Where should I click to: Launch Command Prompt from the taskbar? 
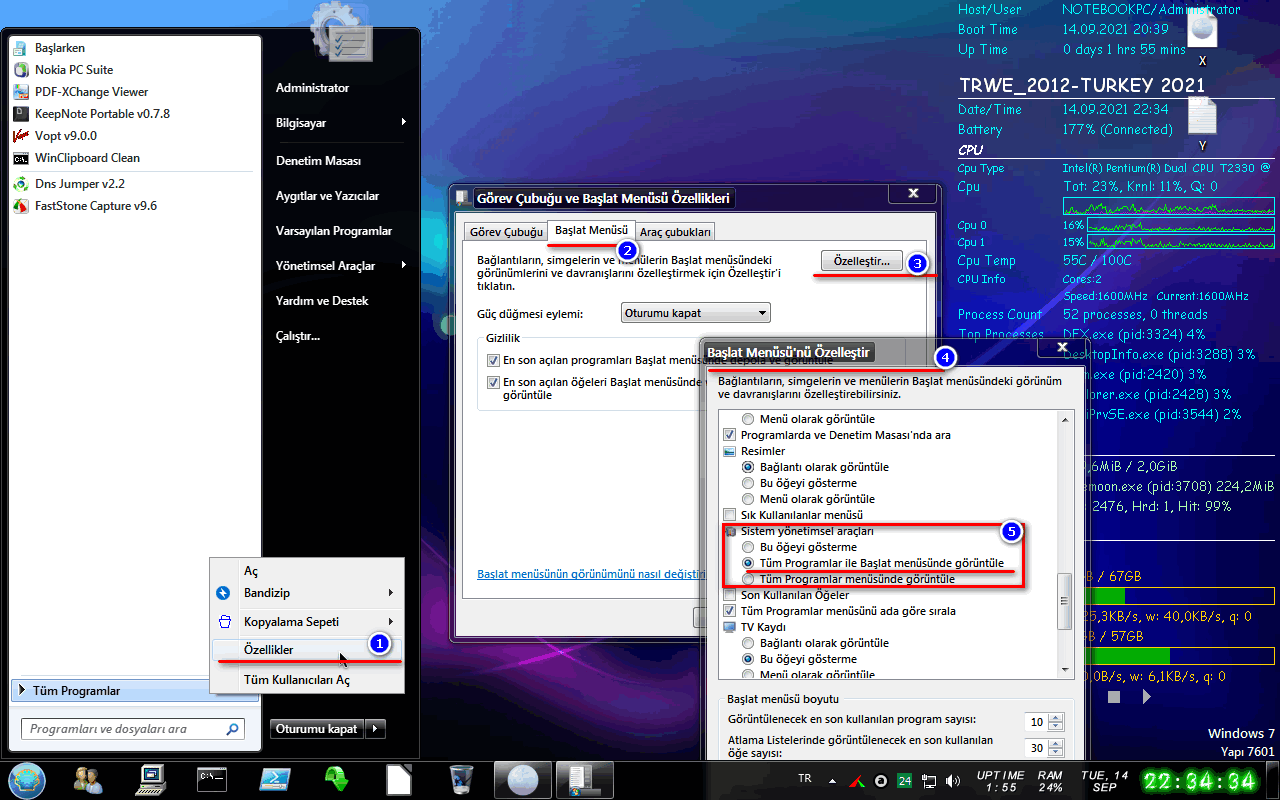(x=212, y=779)
